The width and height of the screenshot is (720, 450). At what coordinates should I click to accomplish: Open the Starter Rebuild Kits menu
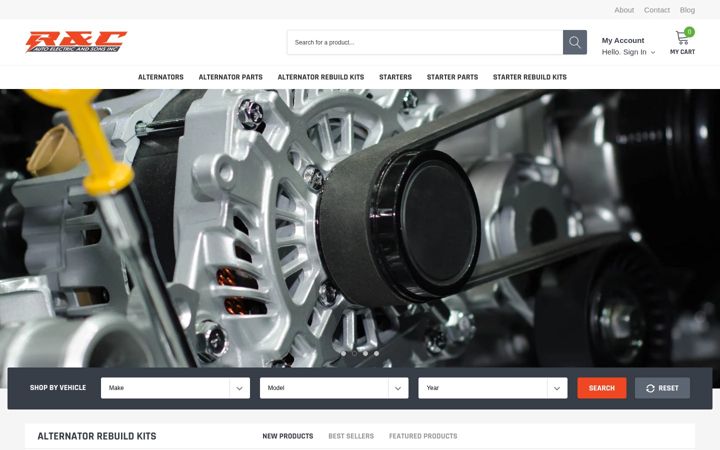tap(529, 77)
